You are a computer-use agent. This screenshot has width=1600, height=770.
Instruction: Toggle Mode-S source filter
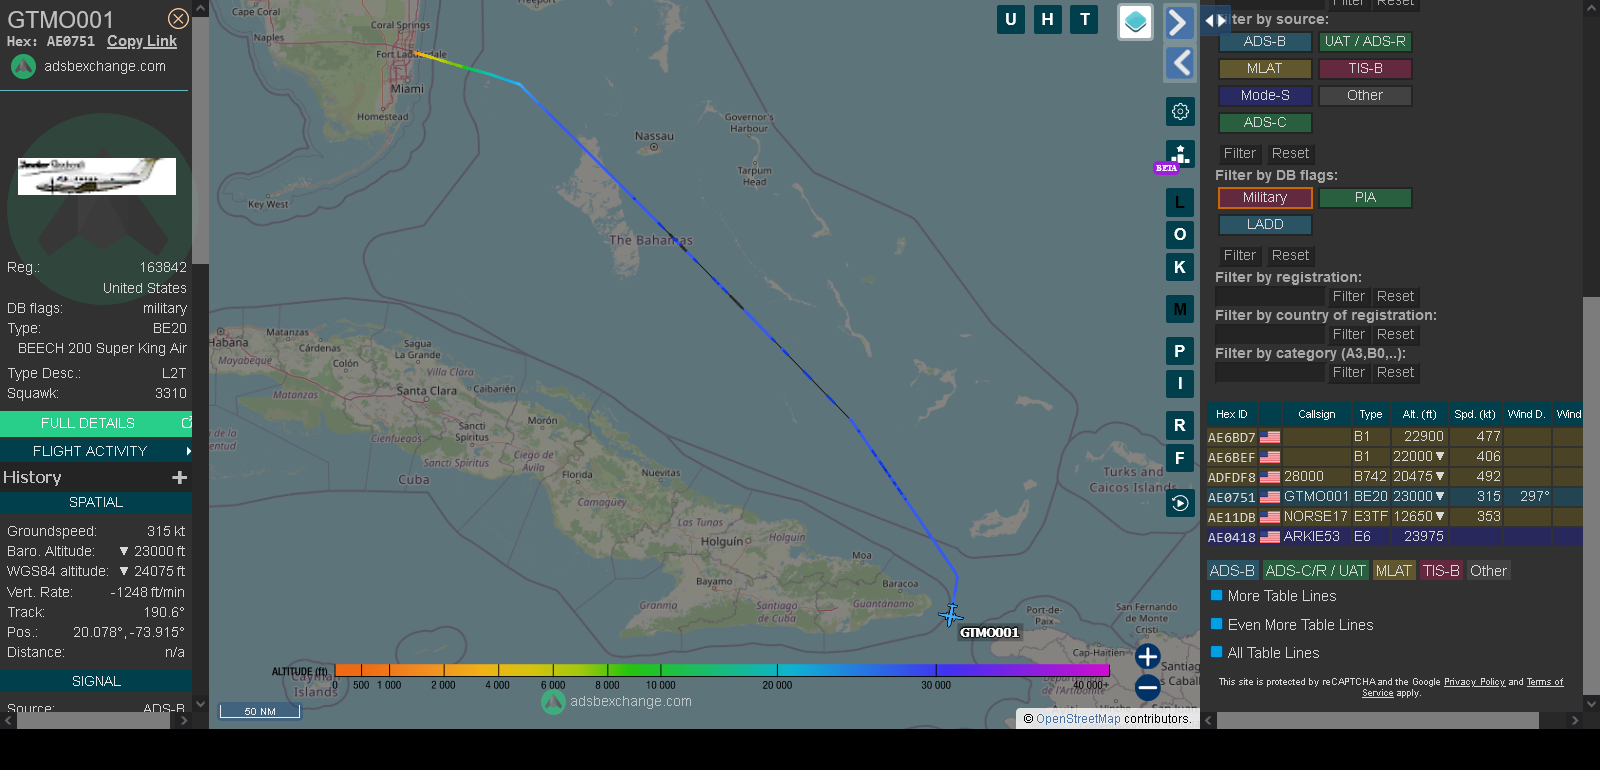pyautogui.click(x=1265, y=95)
